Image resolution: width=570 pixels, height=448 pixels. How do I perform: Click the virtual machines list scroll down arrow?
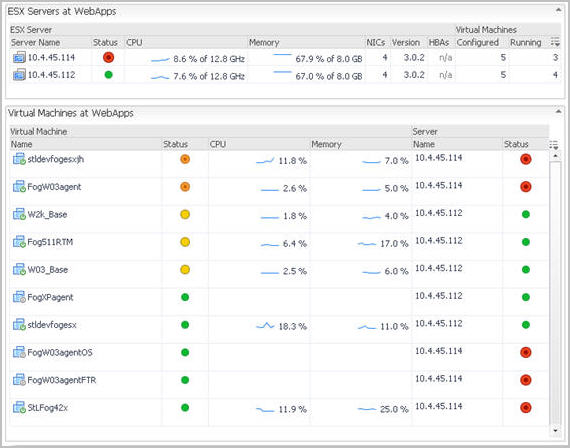coord(555,430)
